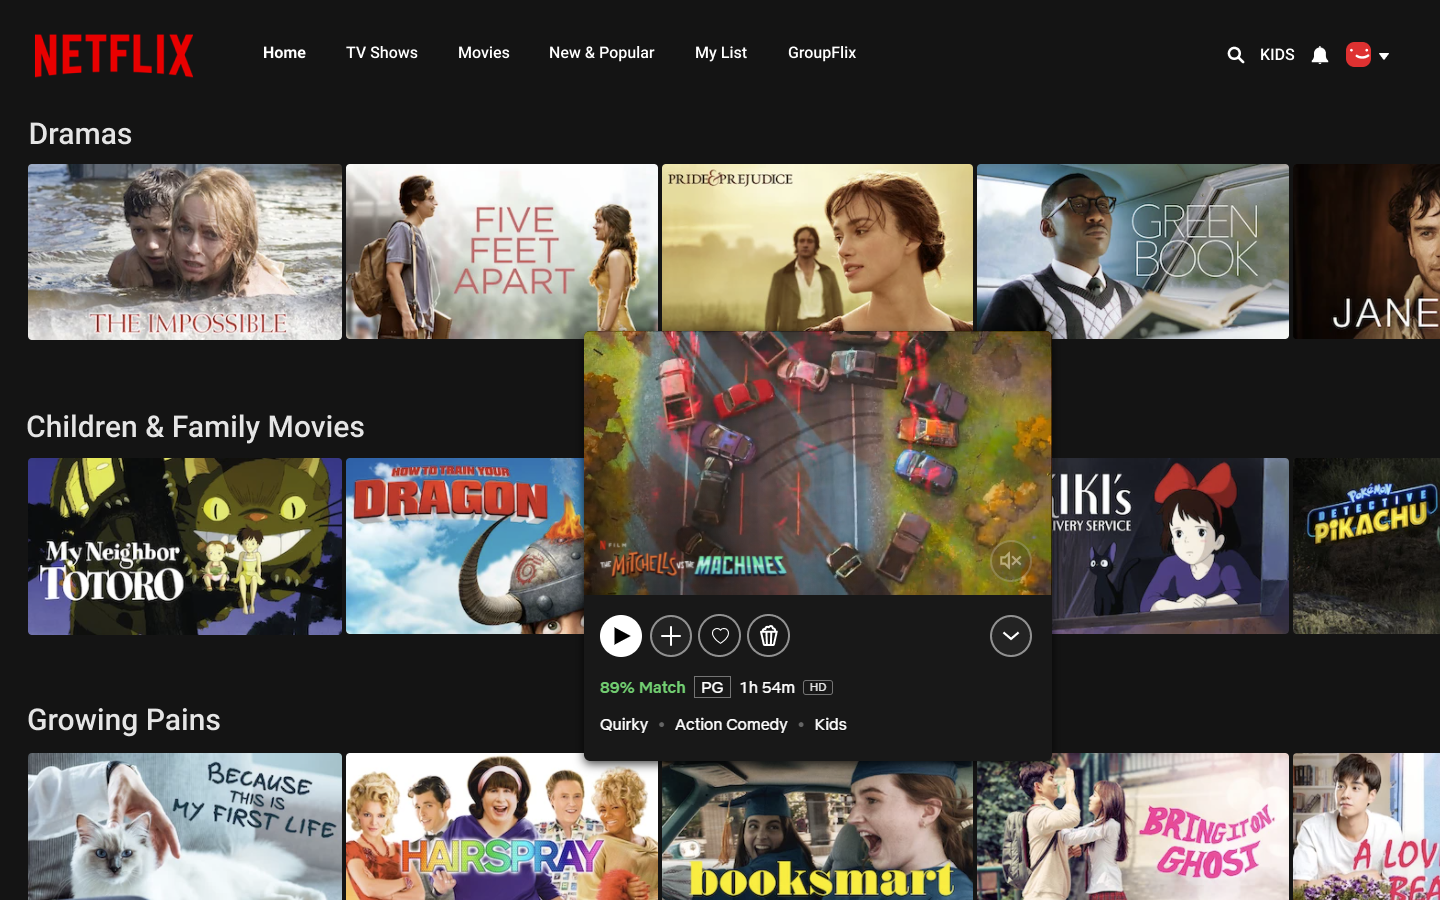1440x900 pixels.
Task: Expand more info chevron on preview card
Action: (1011, 636)
